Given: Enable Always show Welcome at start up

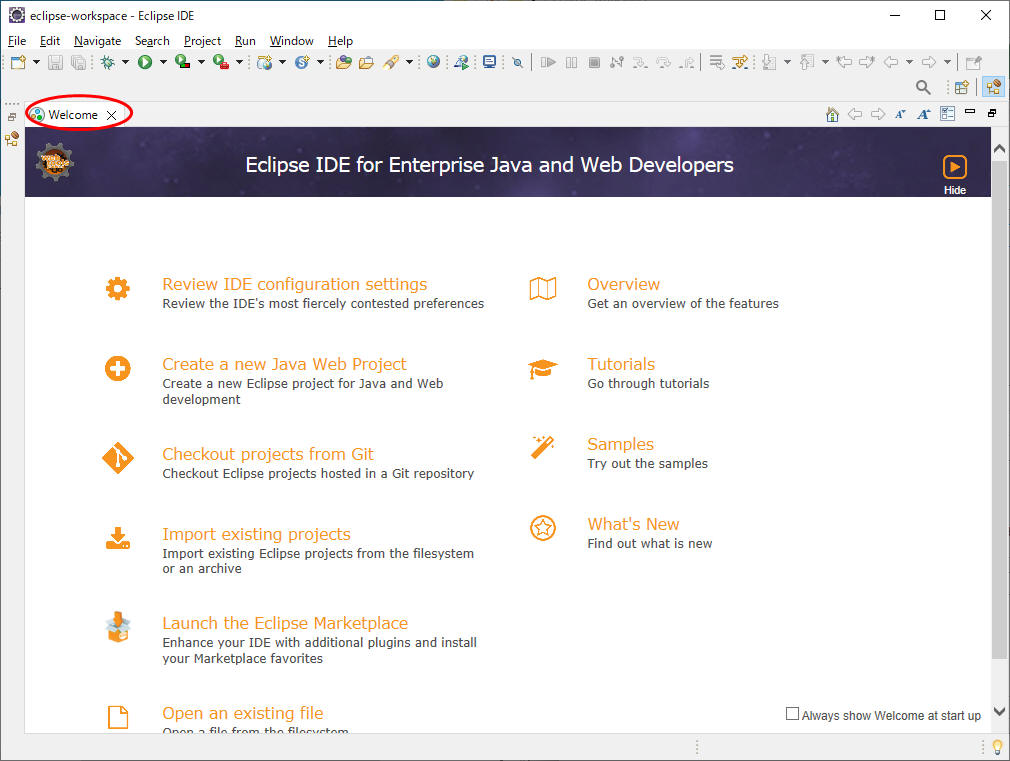Looking at the screenshot, I should click(793, 714).
